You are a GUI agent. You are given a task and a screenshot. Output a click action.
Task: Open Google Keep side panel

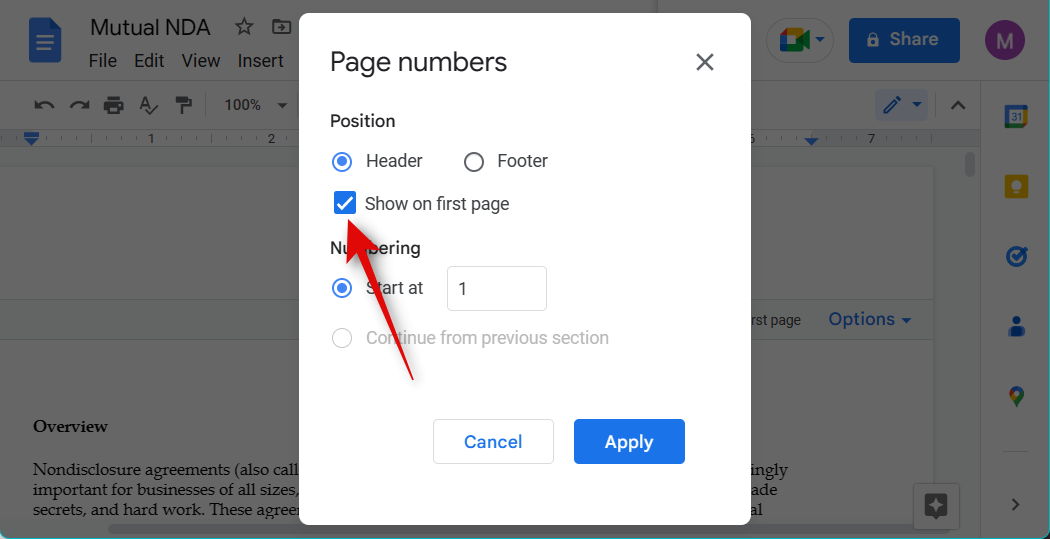pyautogui.click(x=1016, y=186)
